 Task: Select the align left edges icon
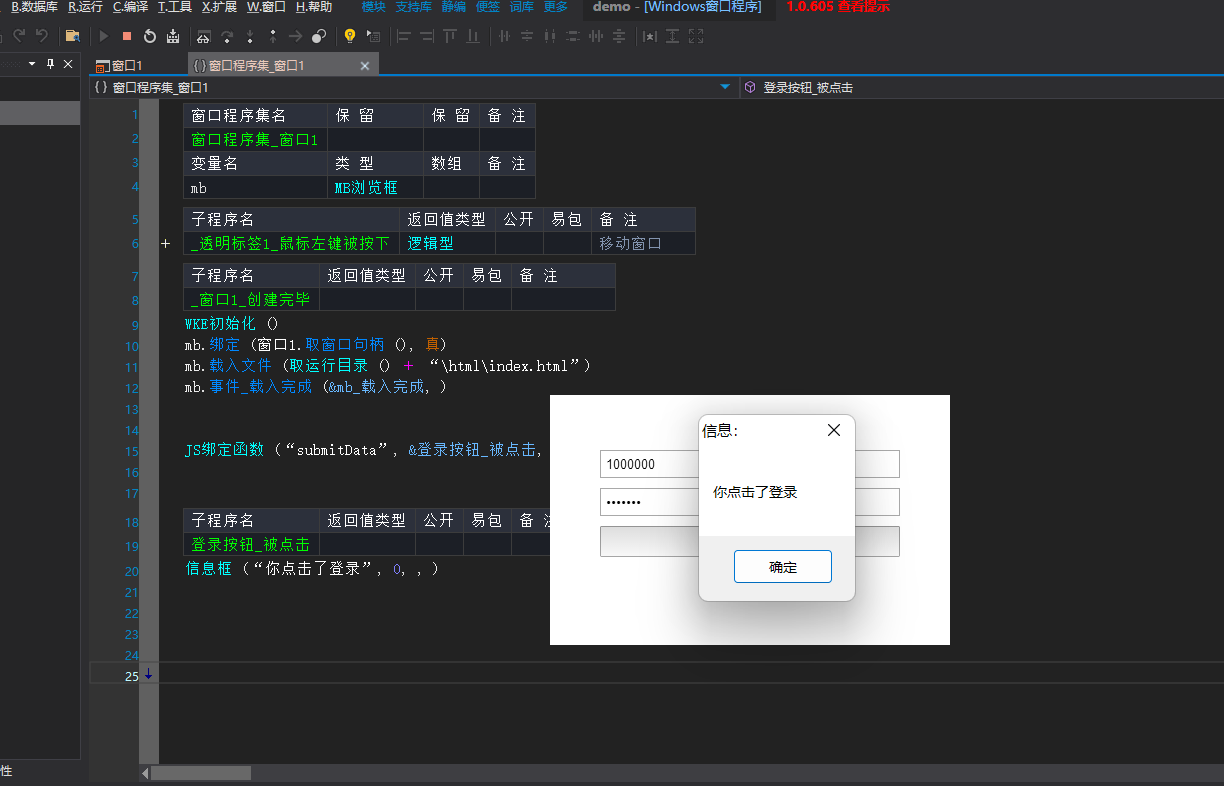pyautogui.click(x=405, y=36)
